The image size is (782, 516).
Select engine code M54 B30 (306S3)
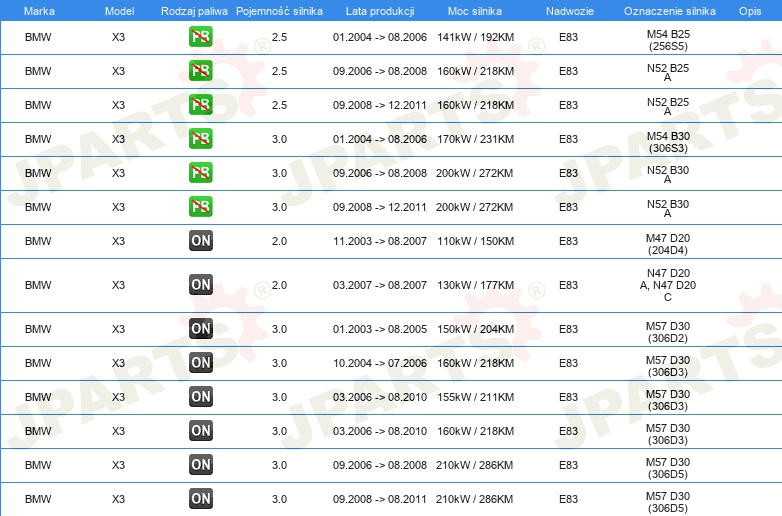click(x=668, y=142)
